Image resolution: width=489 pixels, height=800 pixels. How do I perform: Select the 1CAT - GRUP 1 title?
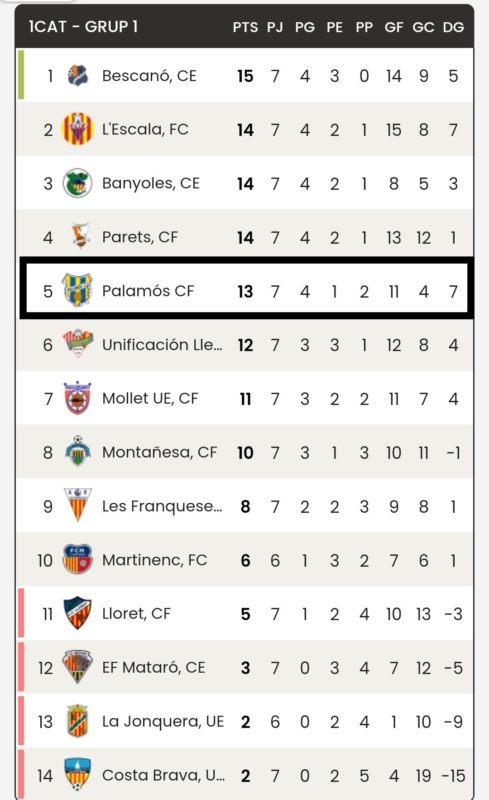(83, 27)
